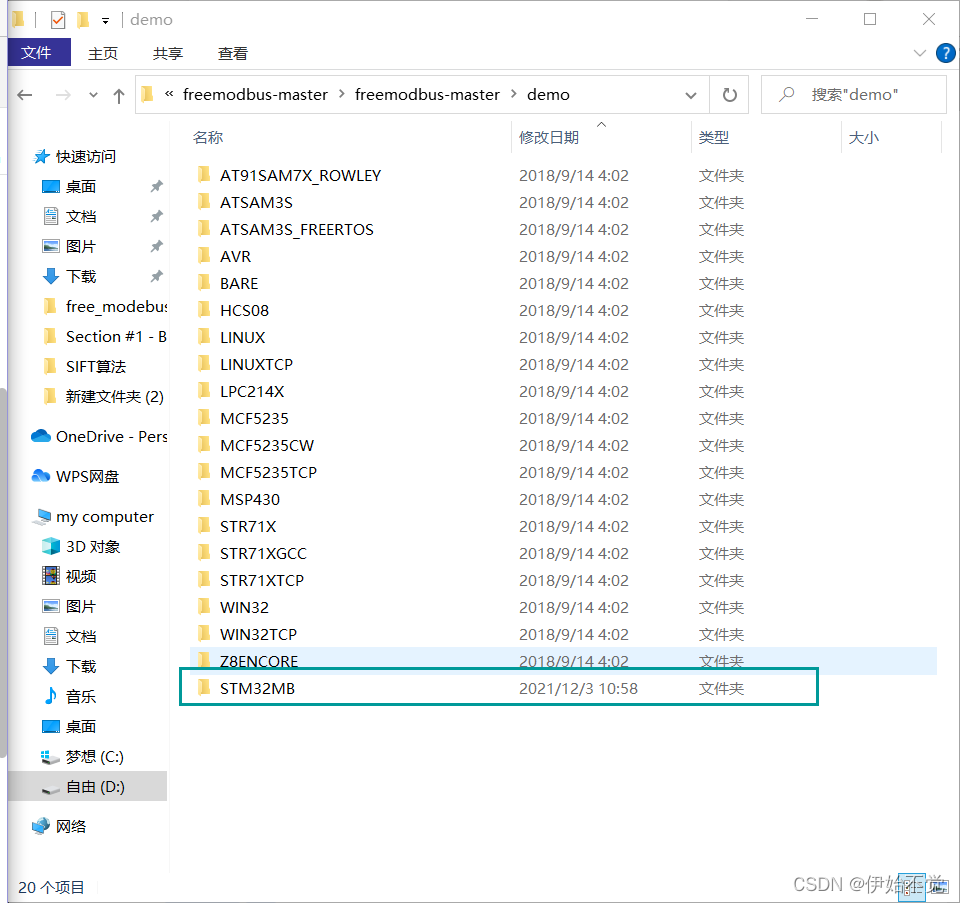This screenshot has width=960, height=903.
Task: Select ATSAM3S_FREERTOS folder
Action: 296,230
